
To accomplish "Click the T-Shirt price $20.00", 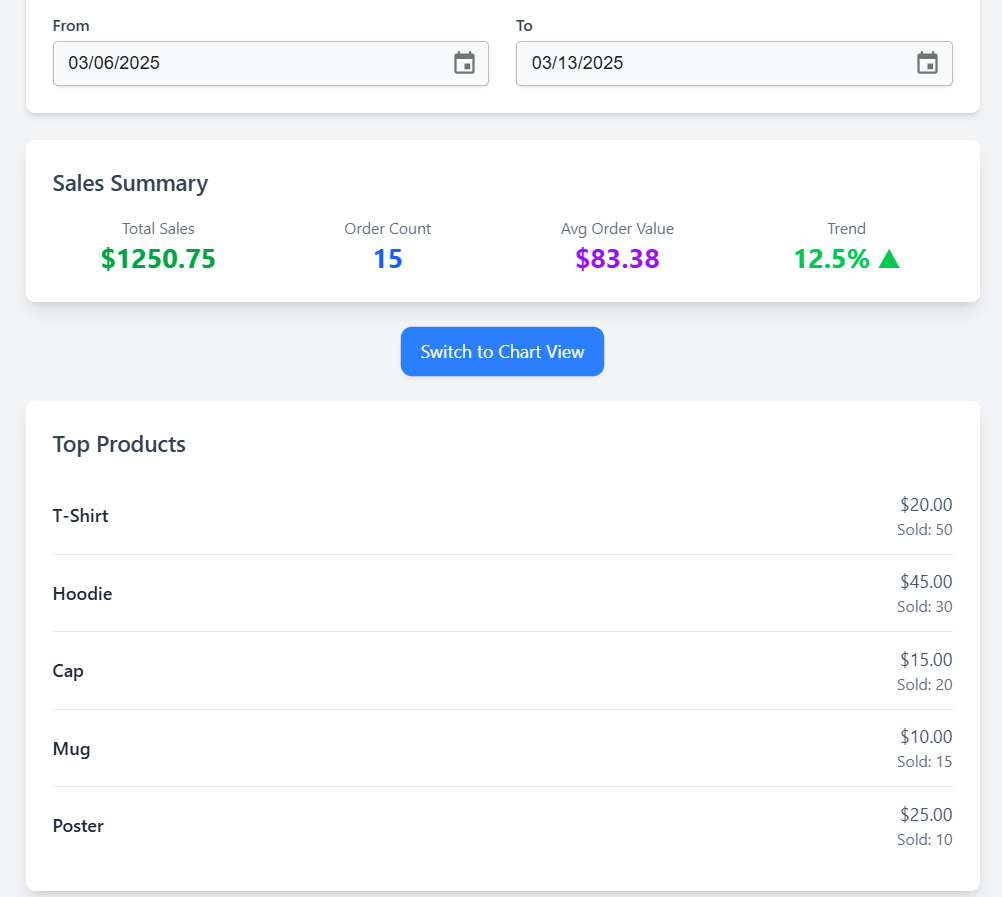I will click(x=926, y=505).
